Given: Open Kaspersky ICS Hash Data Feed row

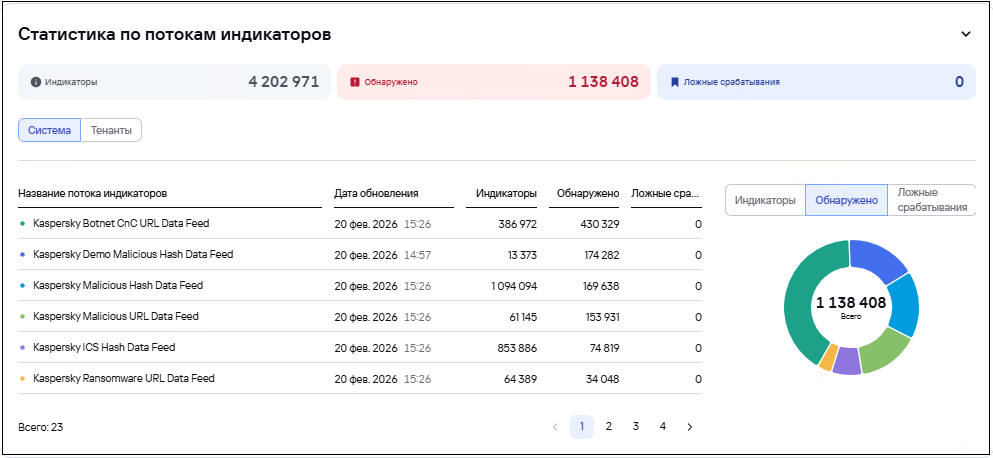Looking at the screenshot, I should [360, 347].
